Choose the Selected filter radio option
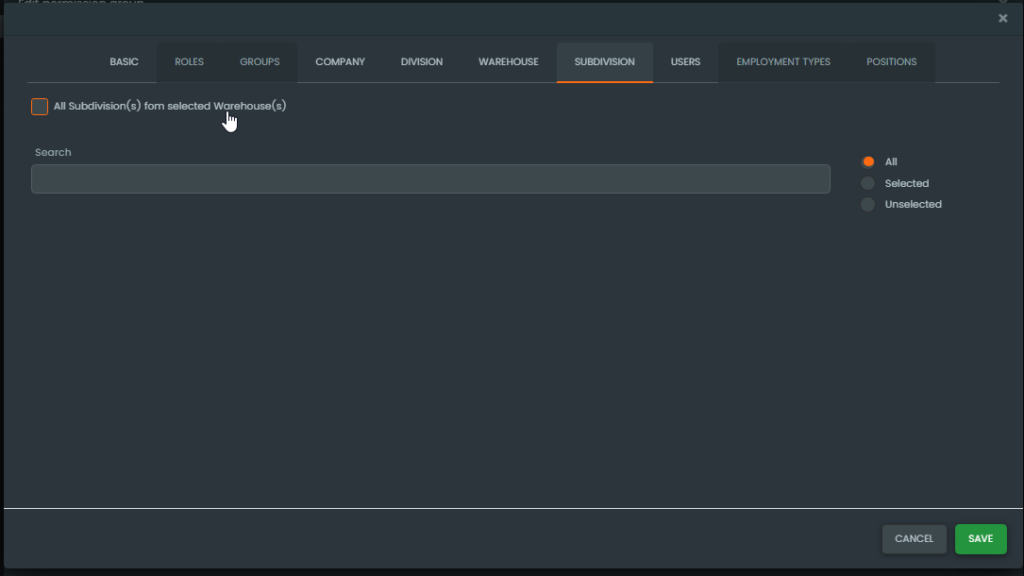Viewport: 1024px width, 576px height. [x=868, y=183]
